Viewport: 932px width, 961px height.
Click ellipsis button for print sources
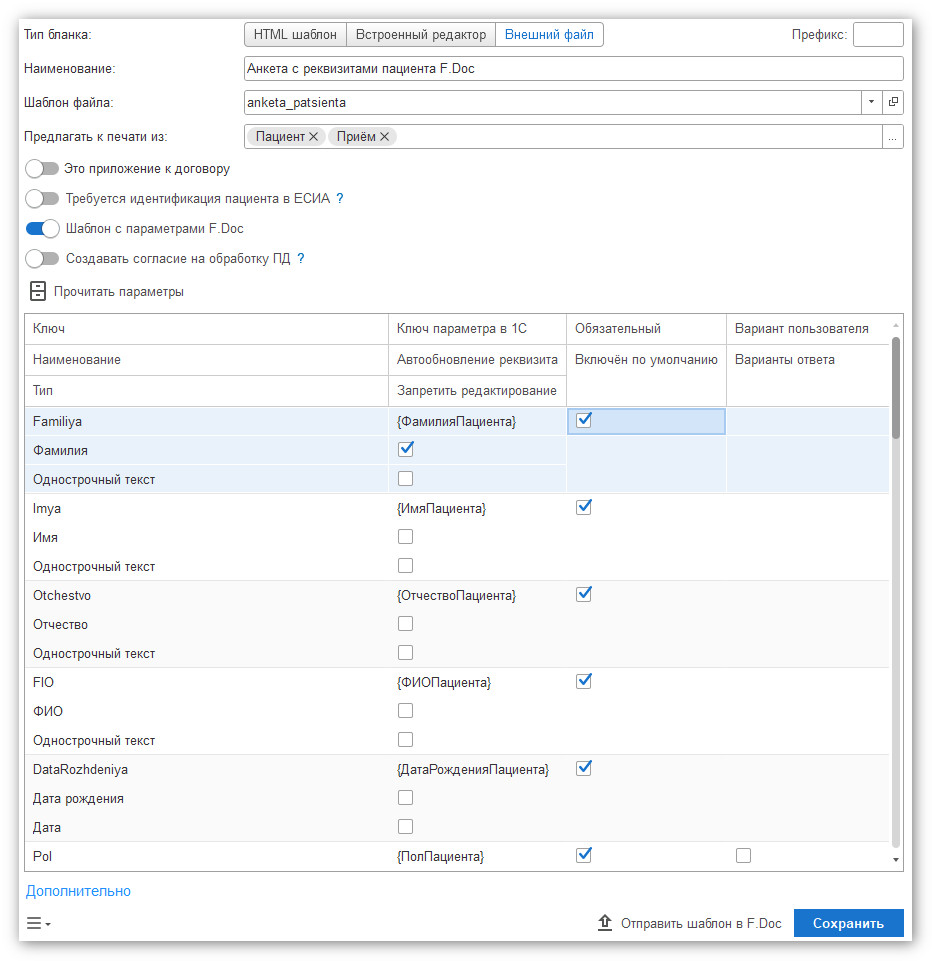point(893,137)
